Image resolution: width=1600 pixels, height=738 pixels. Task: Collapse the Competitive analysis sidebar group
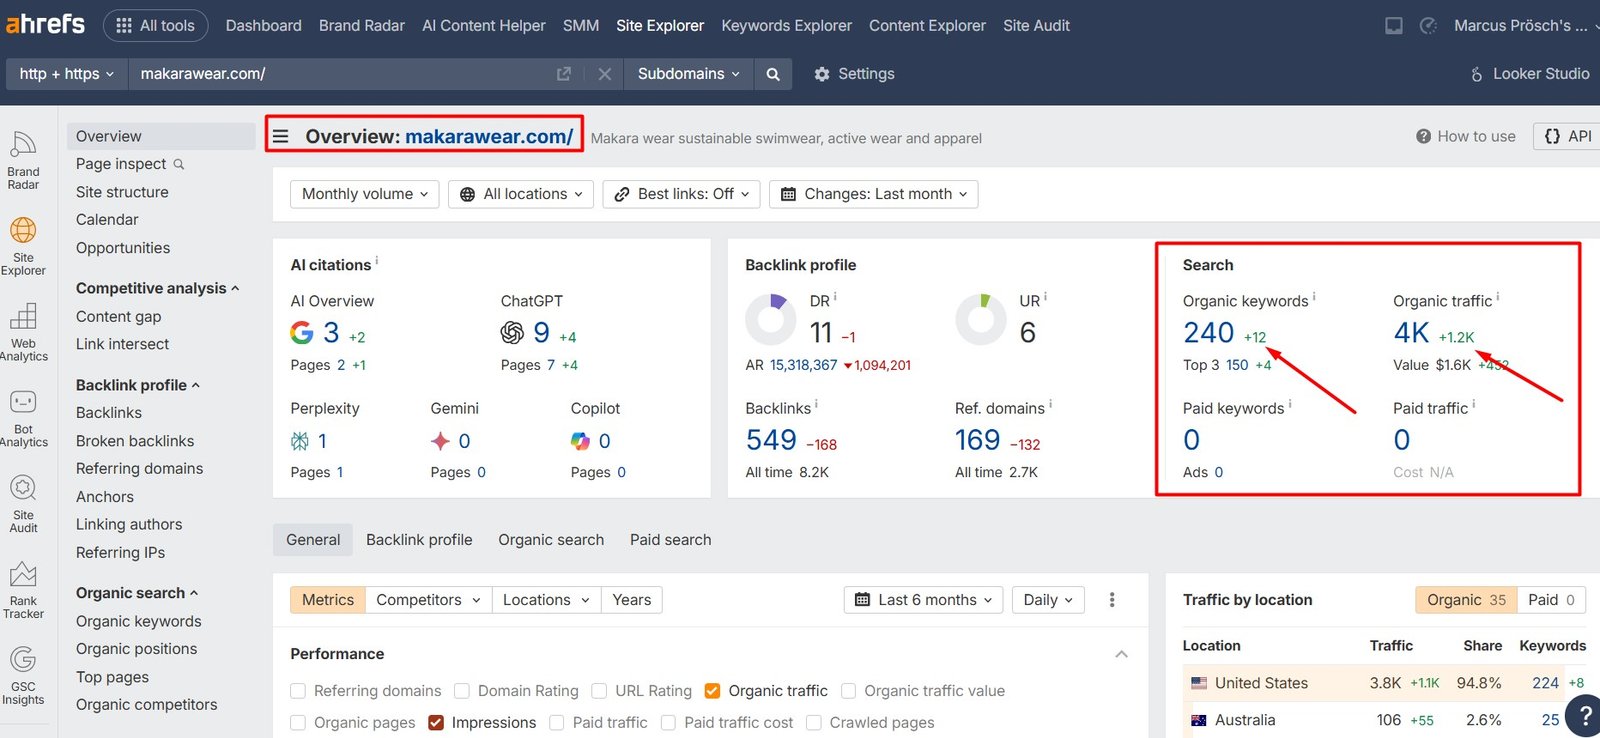pos(157,288)
